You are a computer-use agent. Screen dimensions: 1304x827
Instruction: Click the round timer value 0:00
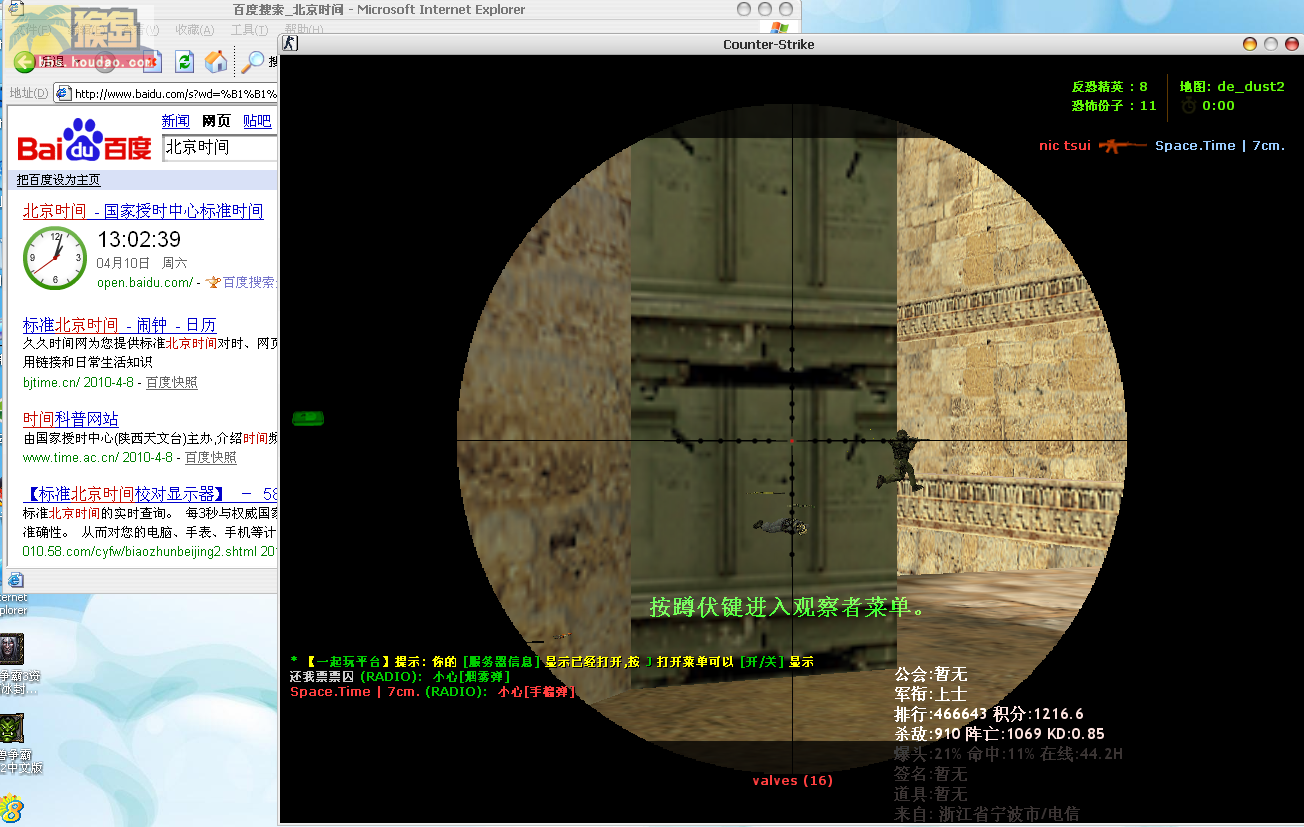[1218, 105]
